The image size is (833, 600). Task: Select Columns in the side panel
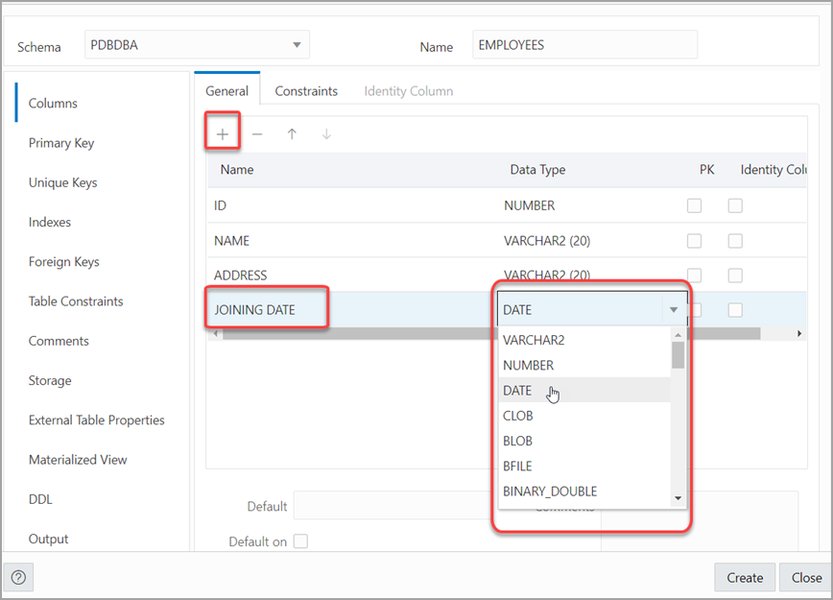(53, 103)
